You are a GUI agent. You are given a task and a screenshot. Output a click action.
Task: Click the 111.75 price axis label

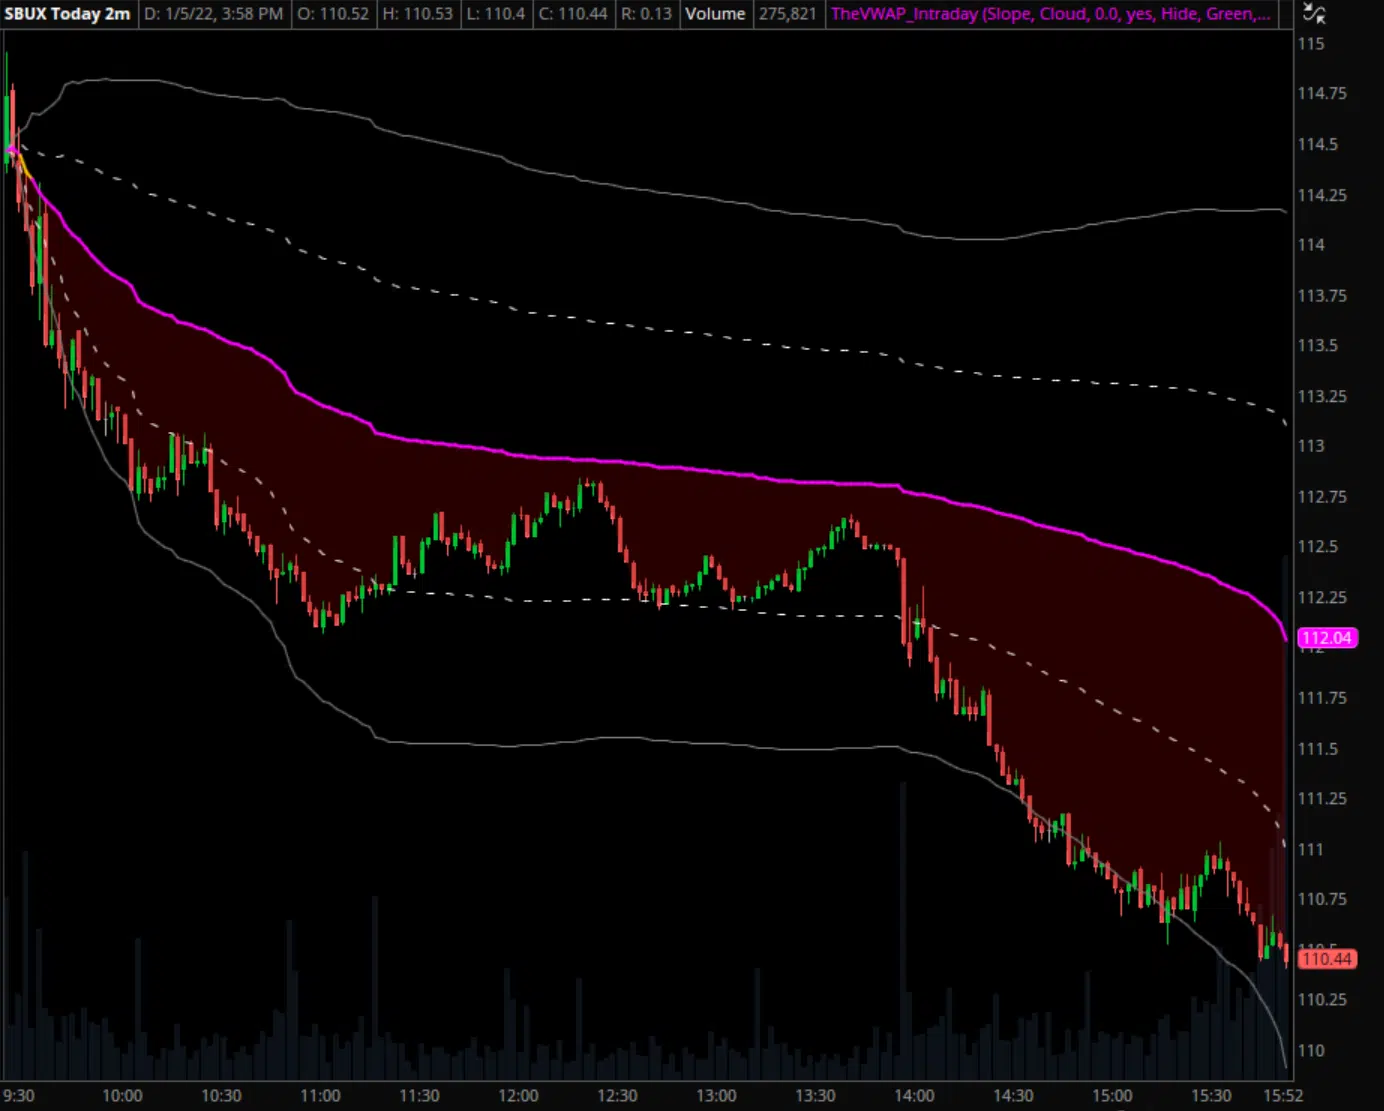click(1322, 698)
